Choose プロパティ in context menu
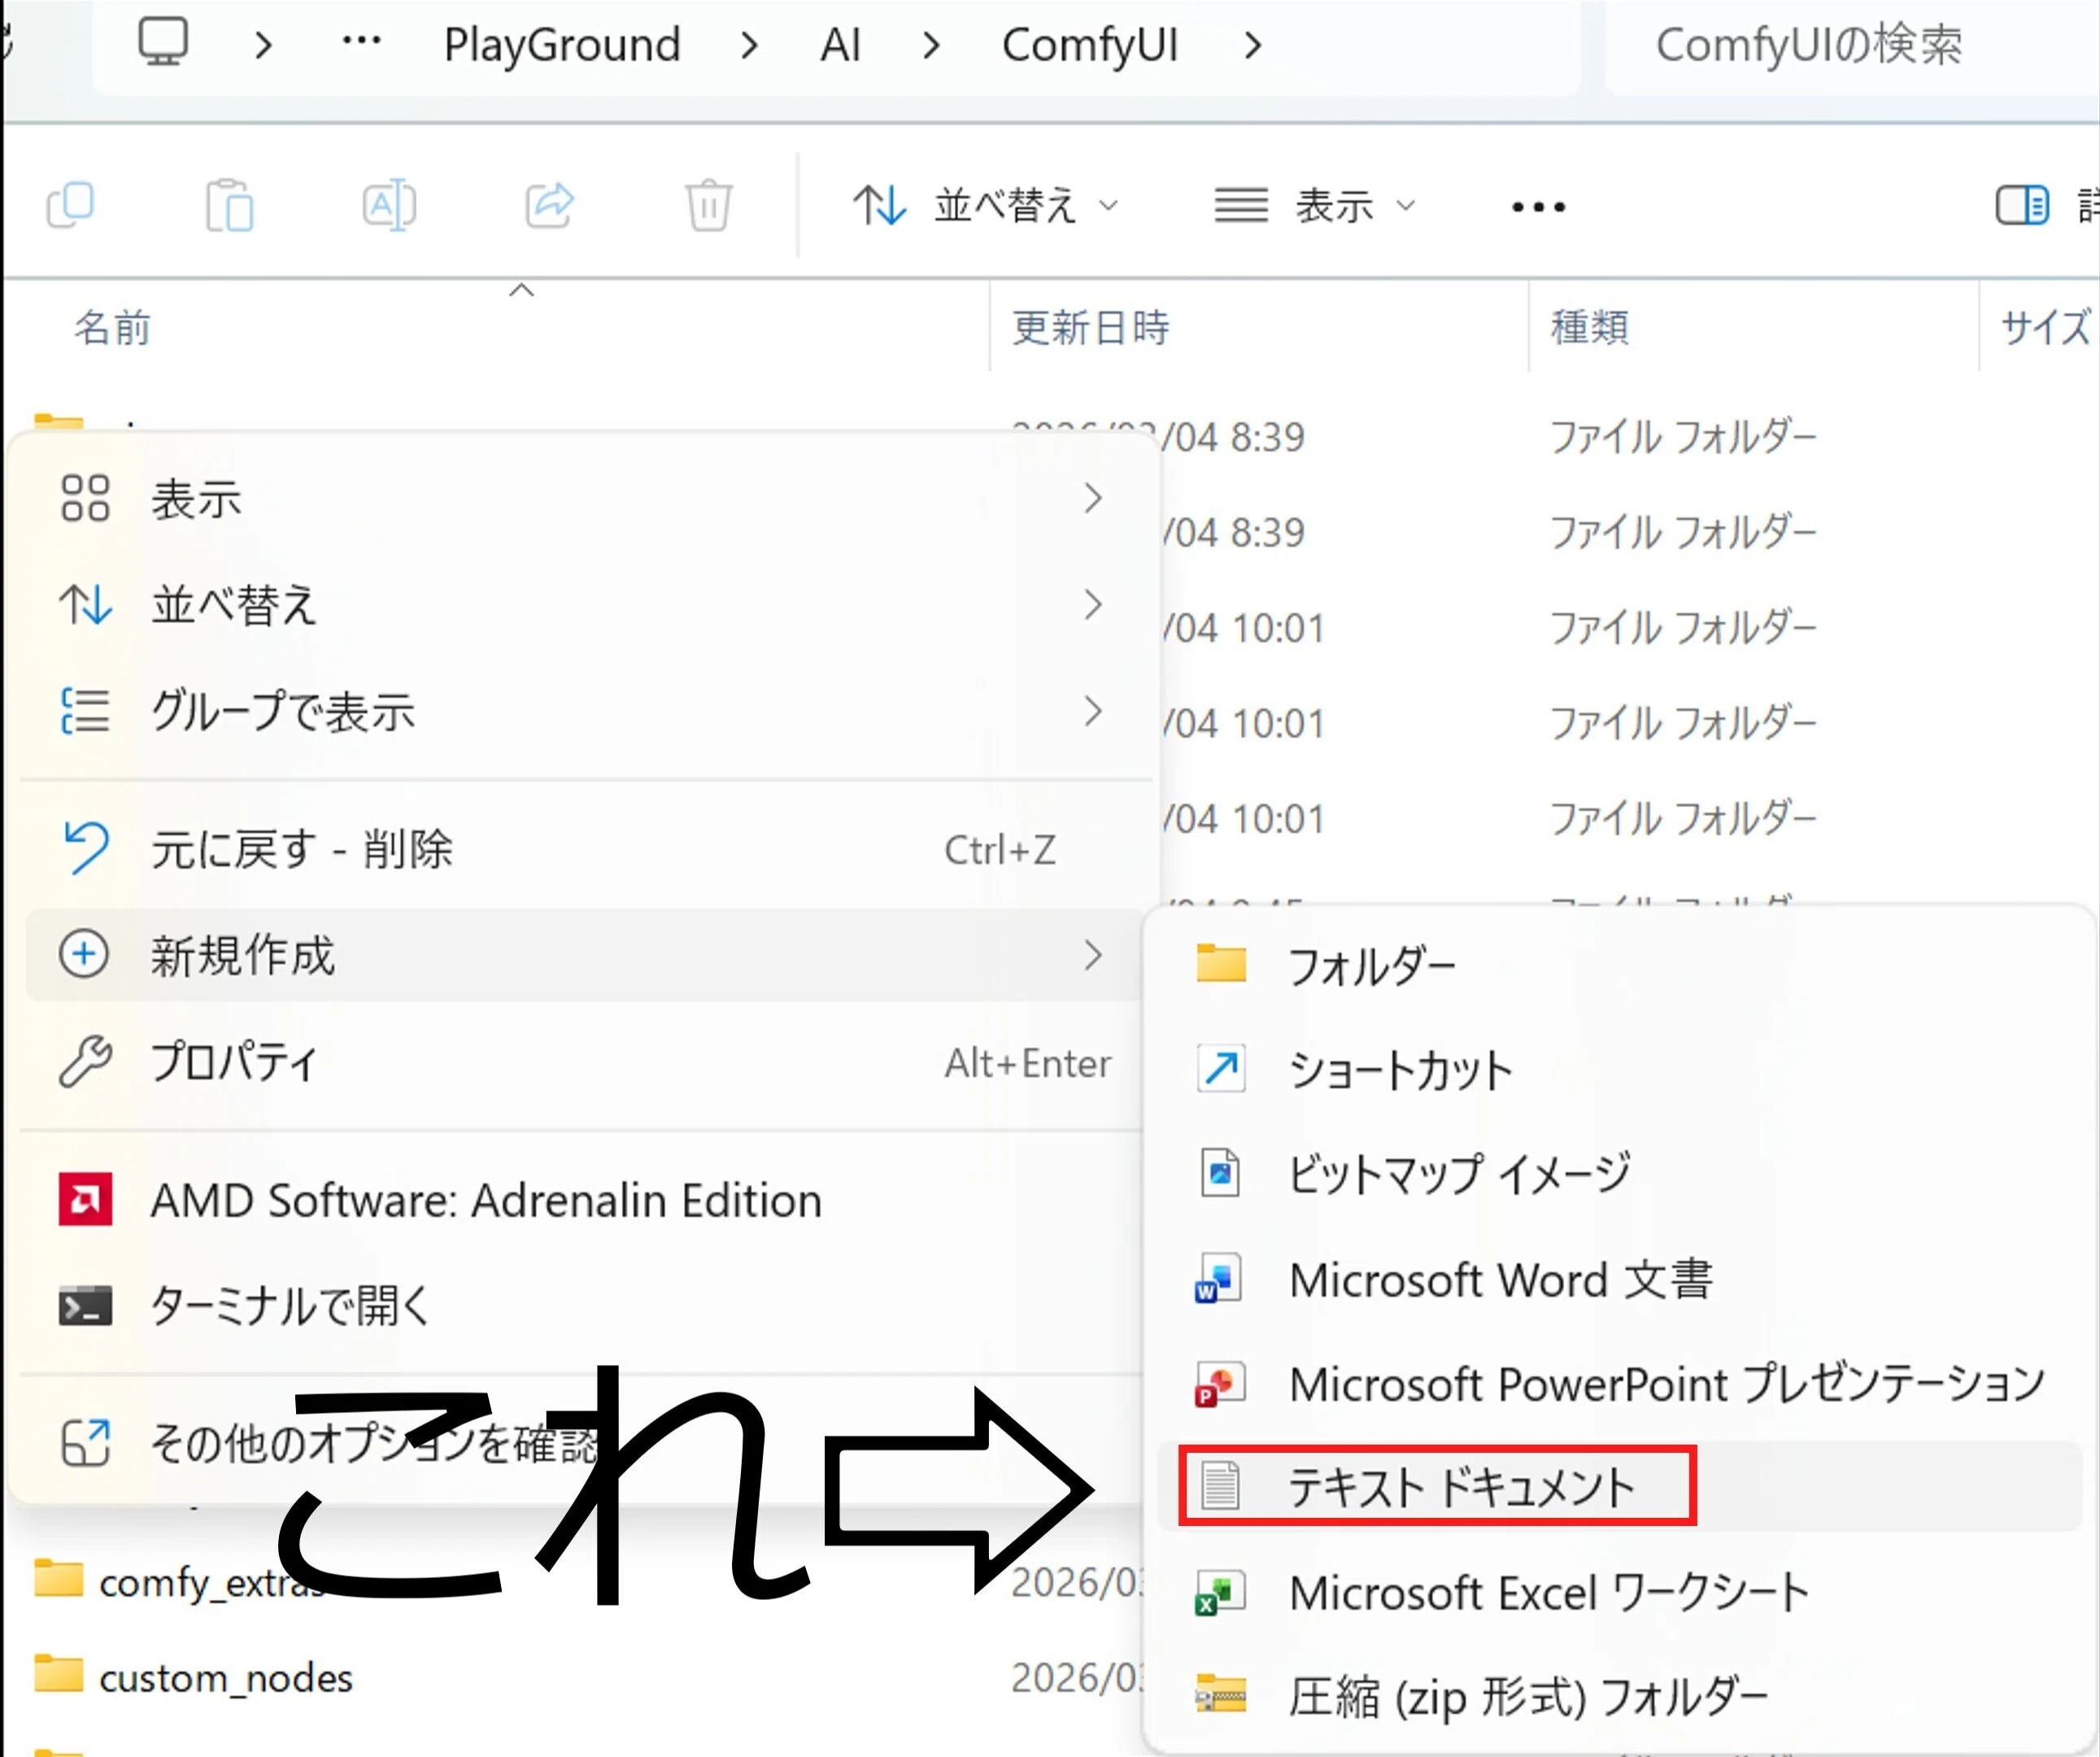The height and width of the screenshot is (1757, 2100). coord(584,1062)
